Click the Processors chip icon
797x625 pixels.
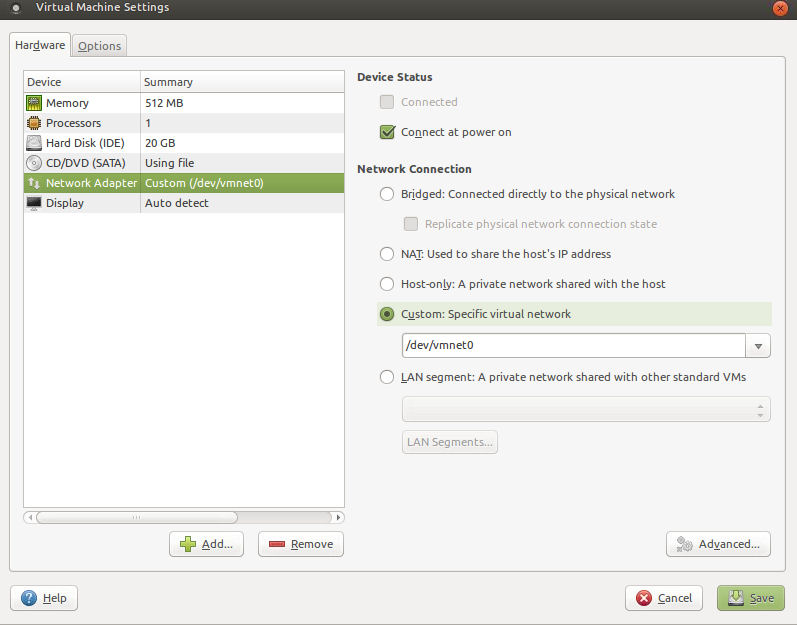point(34,123)
